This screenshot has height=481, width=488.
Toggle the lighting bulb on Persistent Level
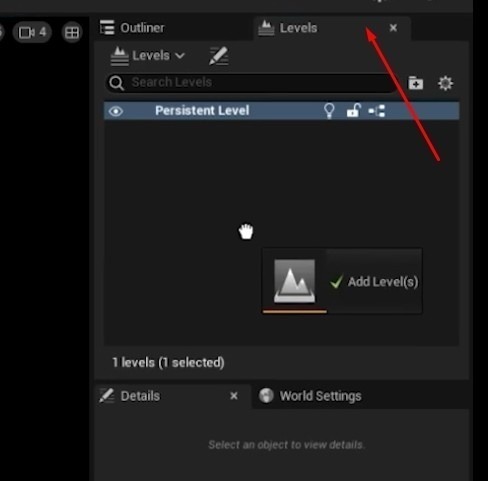pos(329,111)
